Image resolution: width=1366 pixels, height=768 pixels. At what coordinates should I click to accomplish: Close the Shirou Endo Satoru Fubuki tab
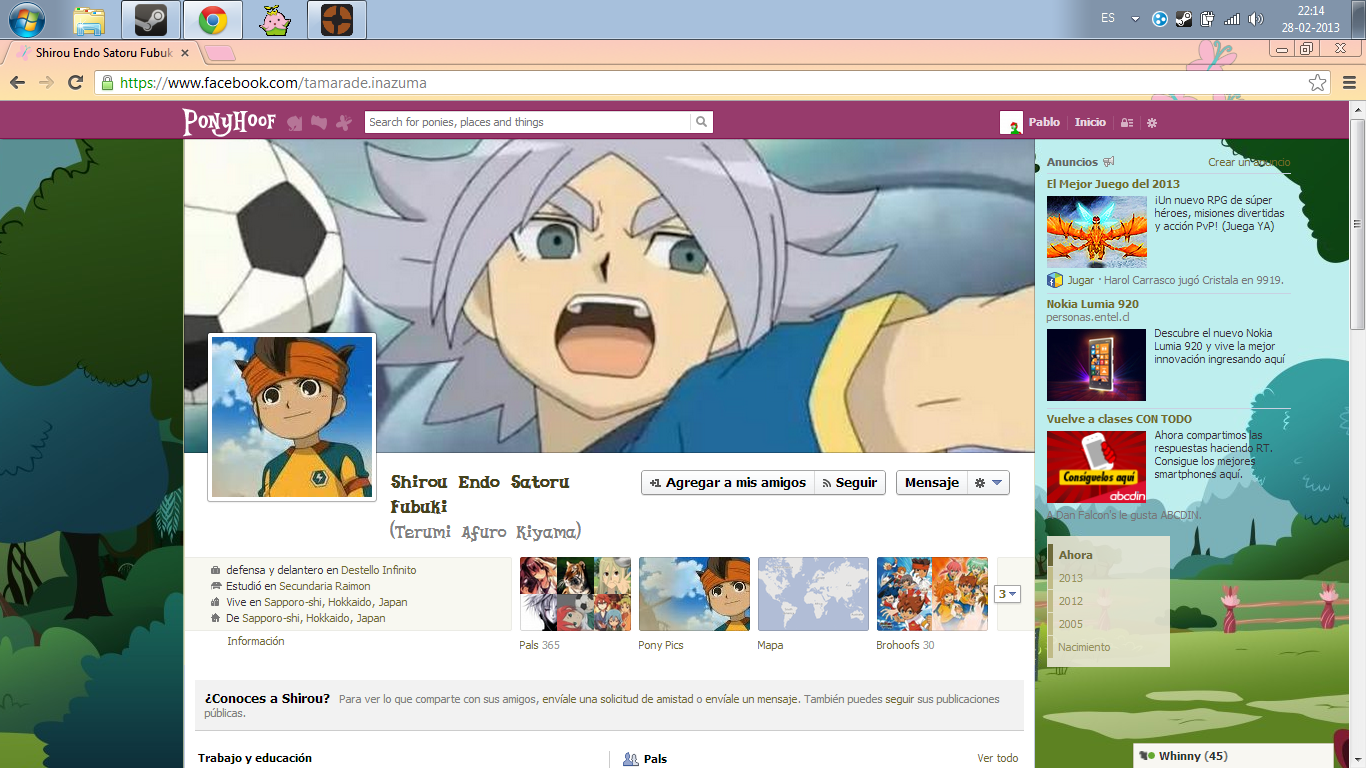185,52
